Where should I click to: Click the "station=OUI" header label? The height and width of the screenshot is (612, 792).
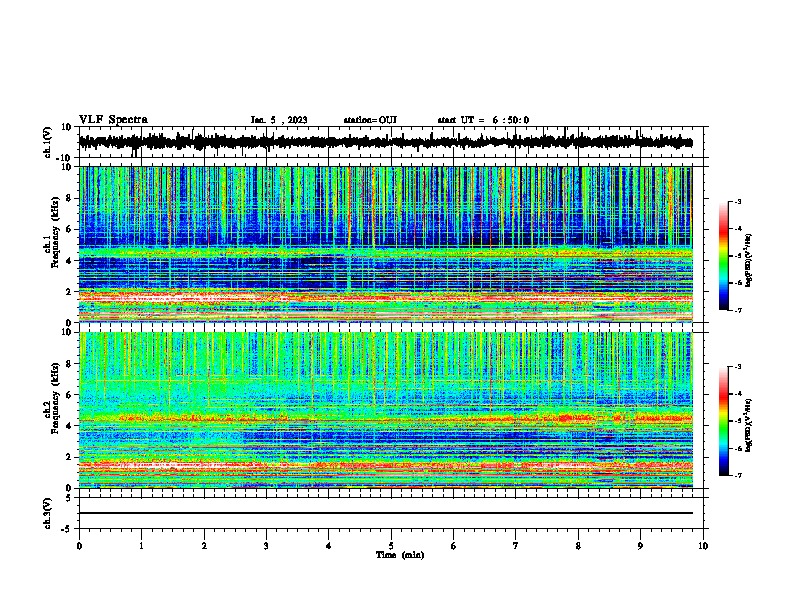coord(370,120)
